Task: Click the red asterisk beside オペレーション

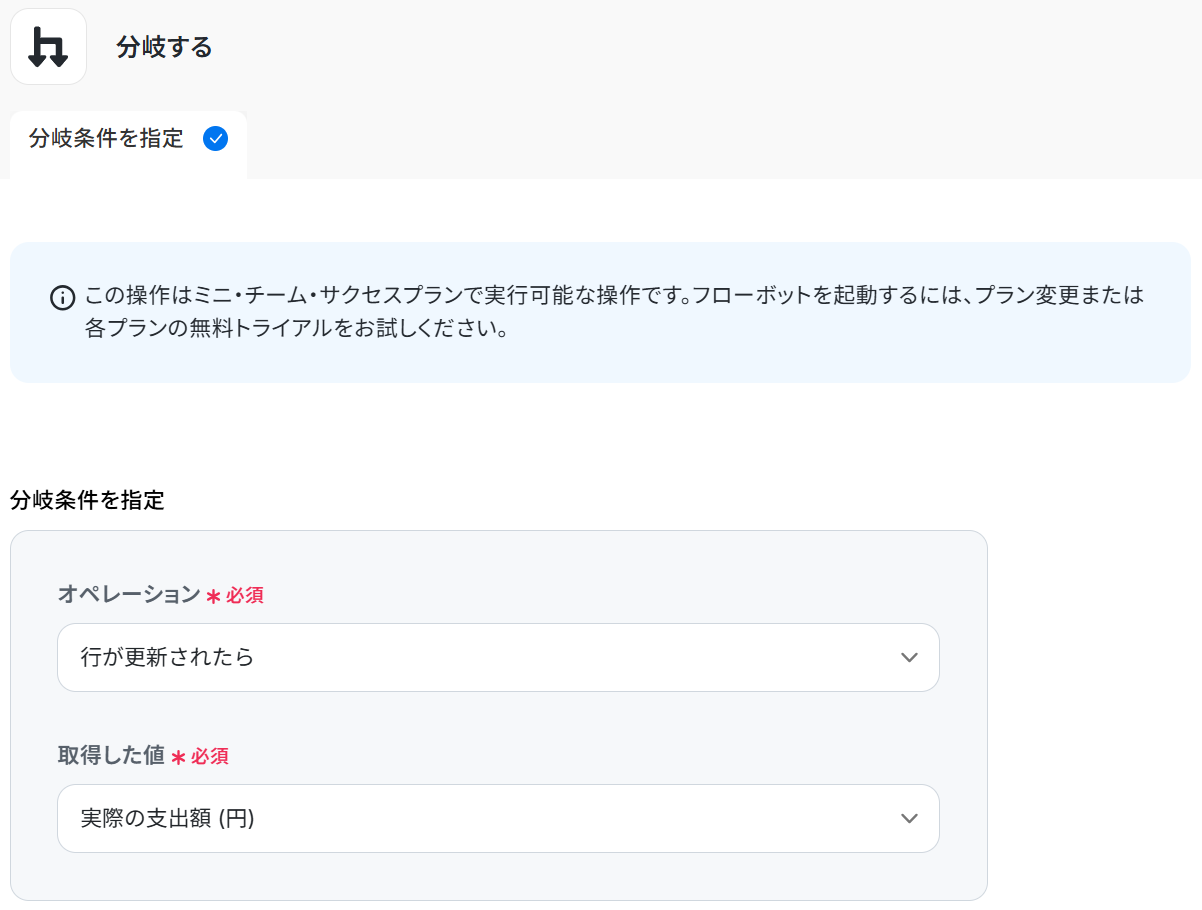Action: click(x=213, y=596)
